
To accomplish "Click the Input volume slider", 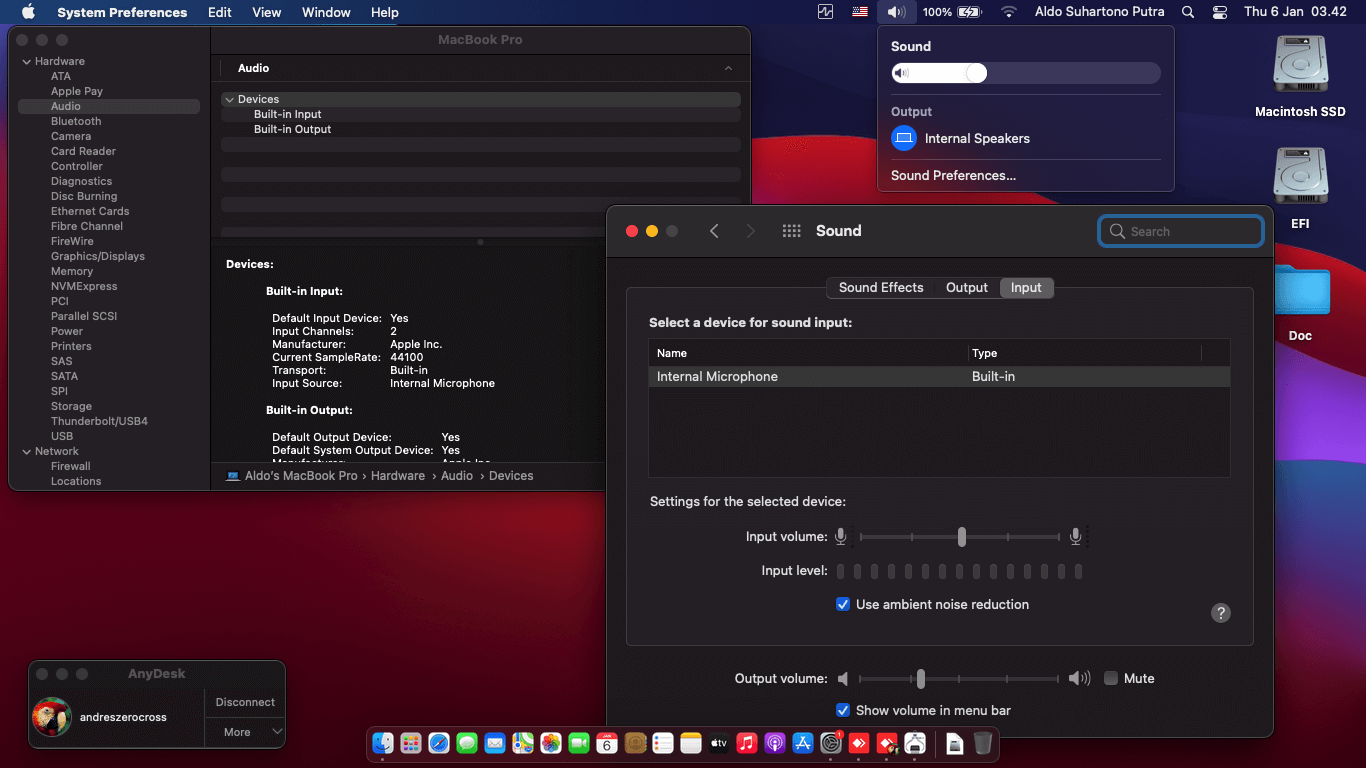I will [x=960, y=537].
